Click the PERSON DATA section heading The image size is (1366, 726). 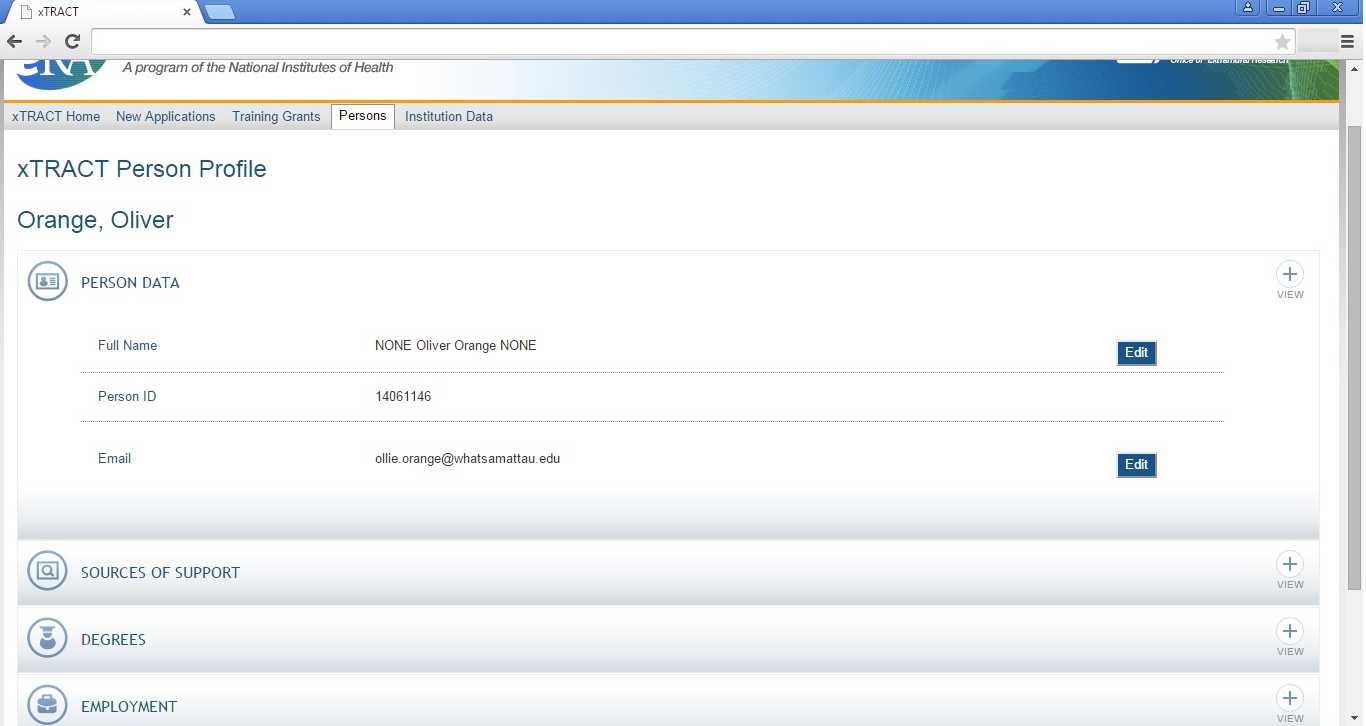pos(130,283)
